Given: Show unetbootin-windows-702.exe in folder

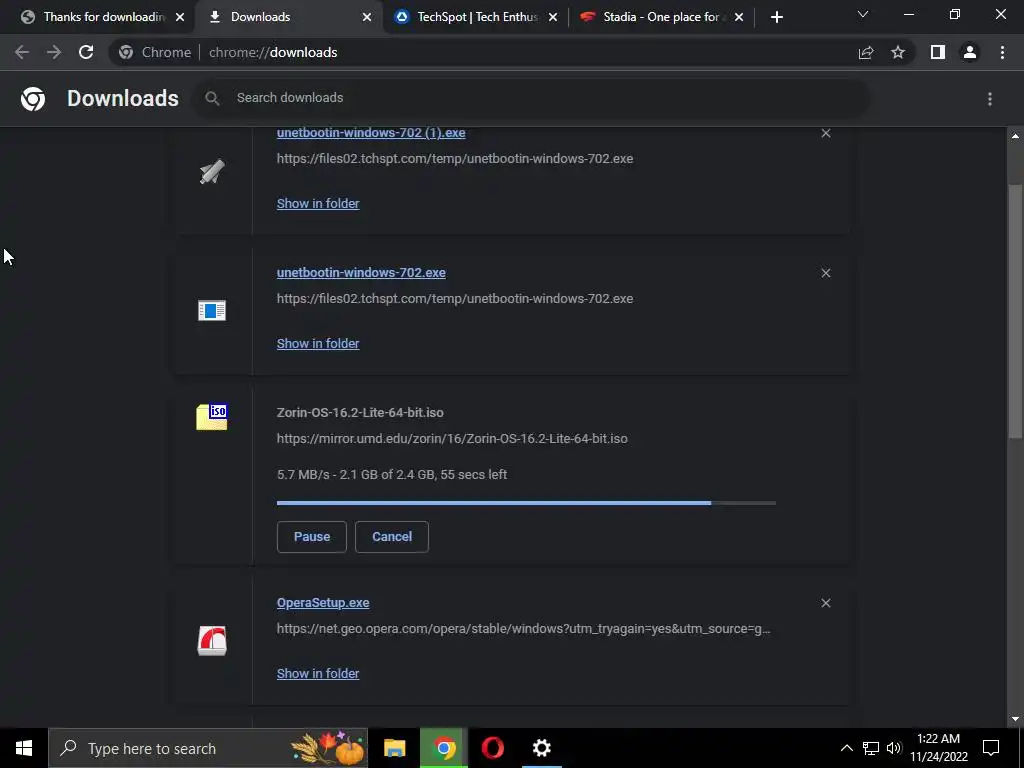Looking at the screenshot, I should 318,344.
